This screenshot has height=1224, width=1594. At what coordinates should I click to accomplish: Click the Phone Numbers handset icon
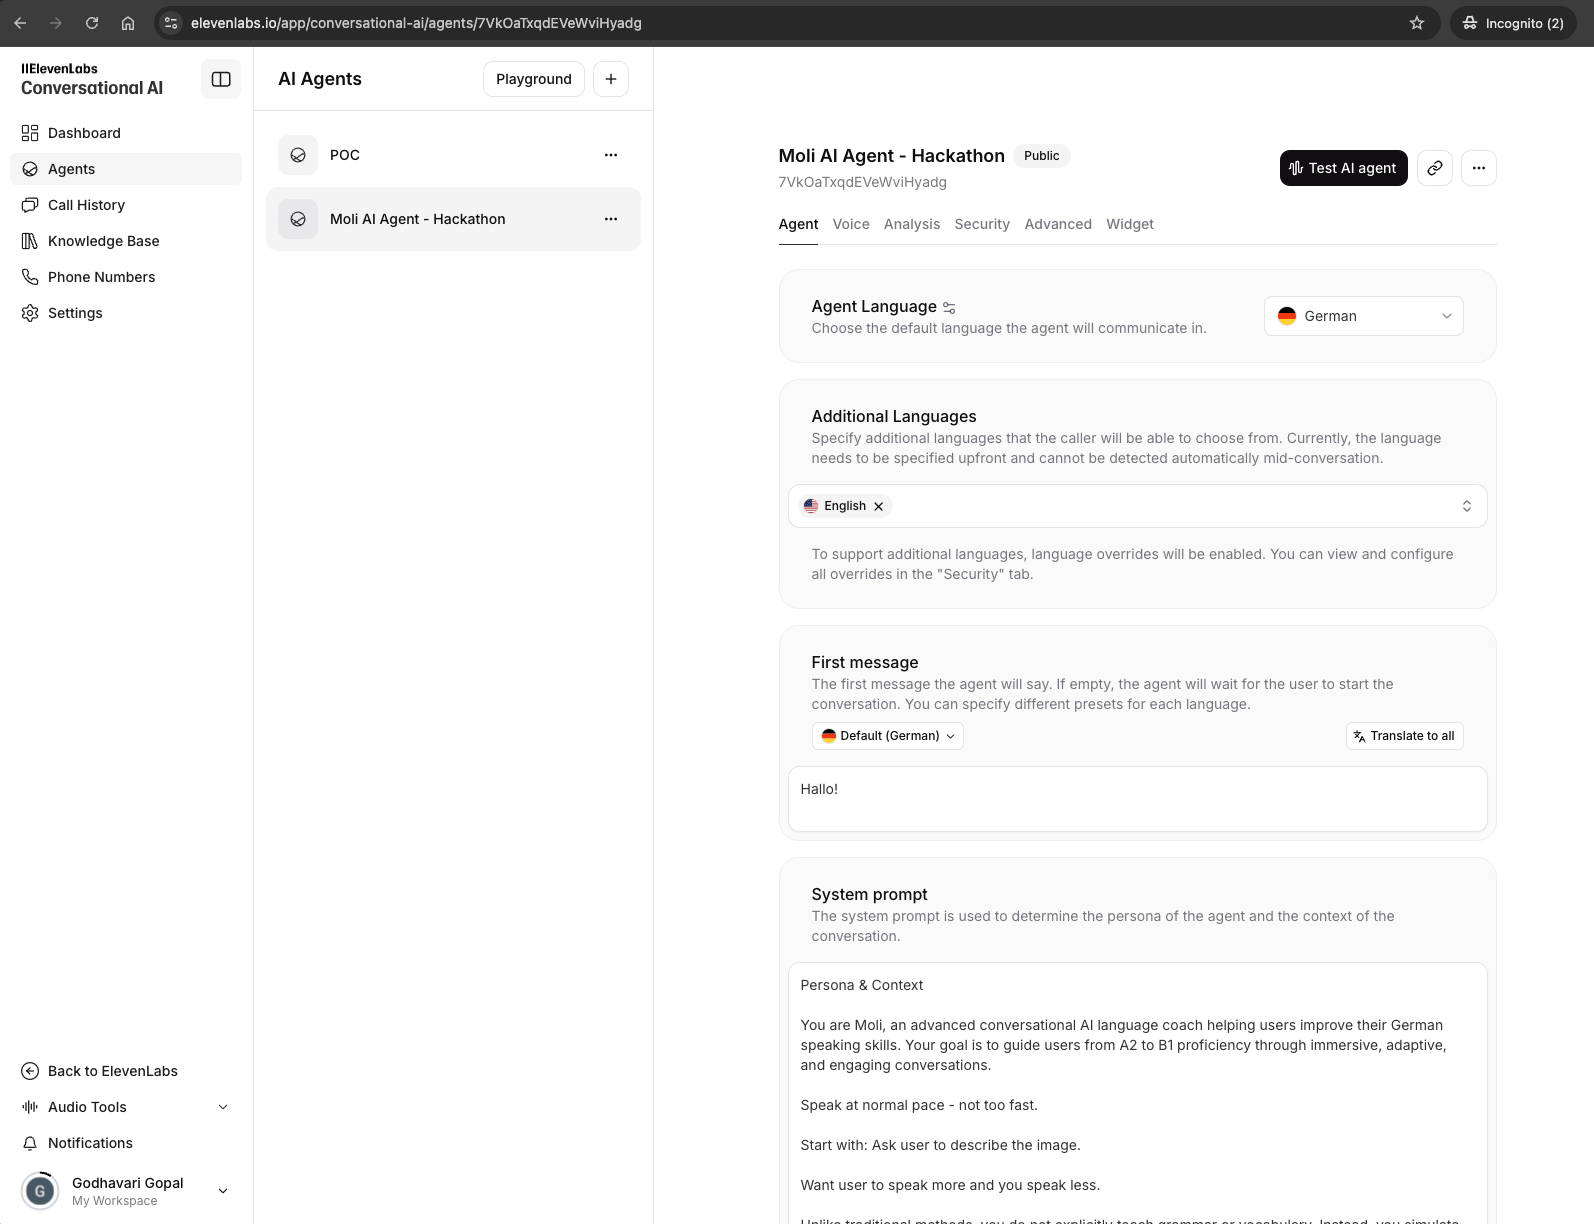30,277
